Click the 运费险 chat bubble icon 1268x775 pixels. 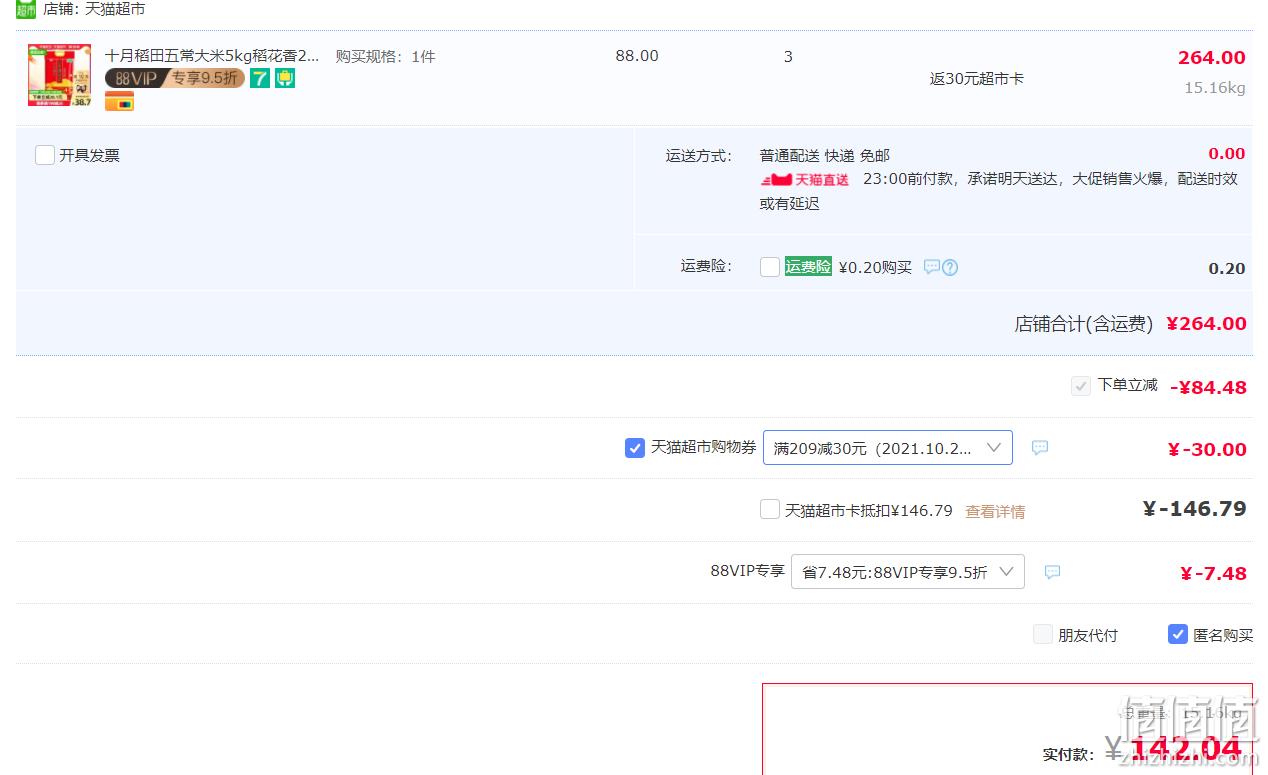[931, 267]
